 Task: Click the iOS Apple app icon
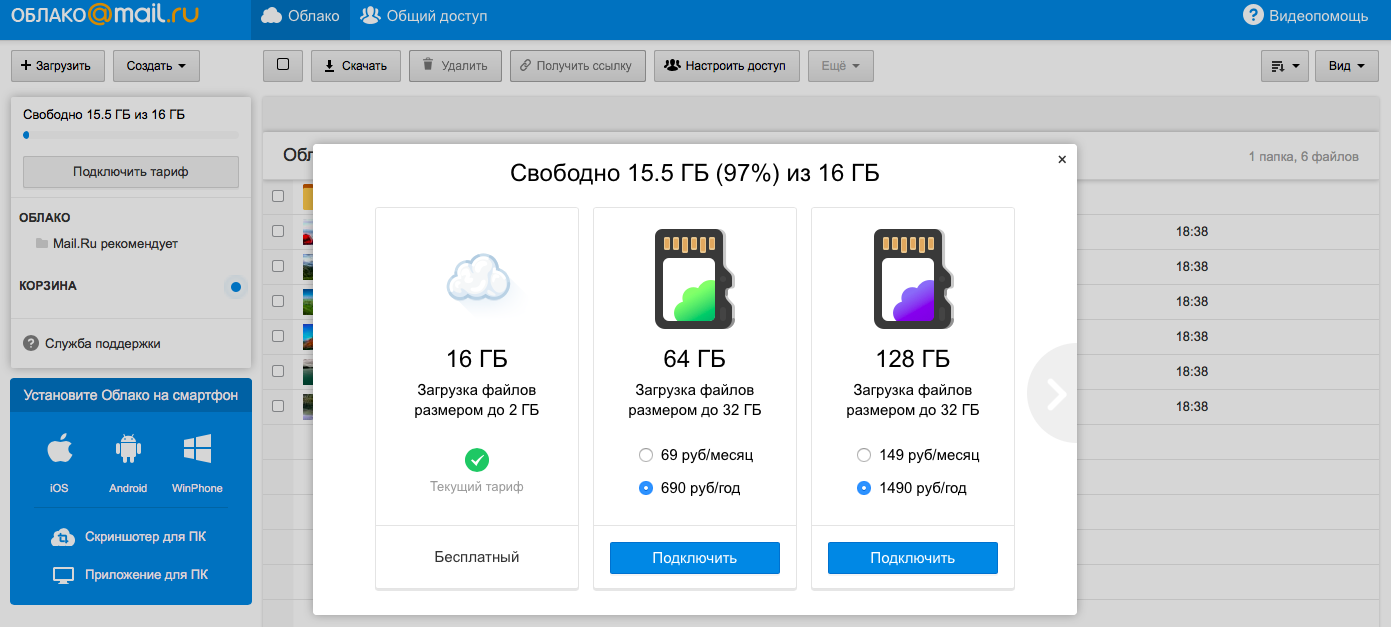59,450
